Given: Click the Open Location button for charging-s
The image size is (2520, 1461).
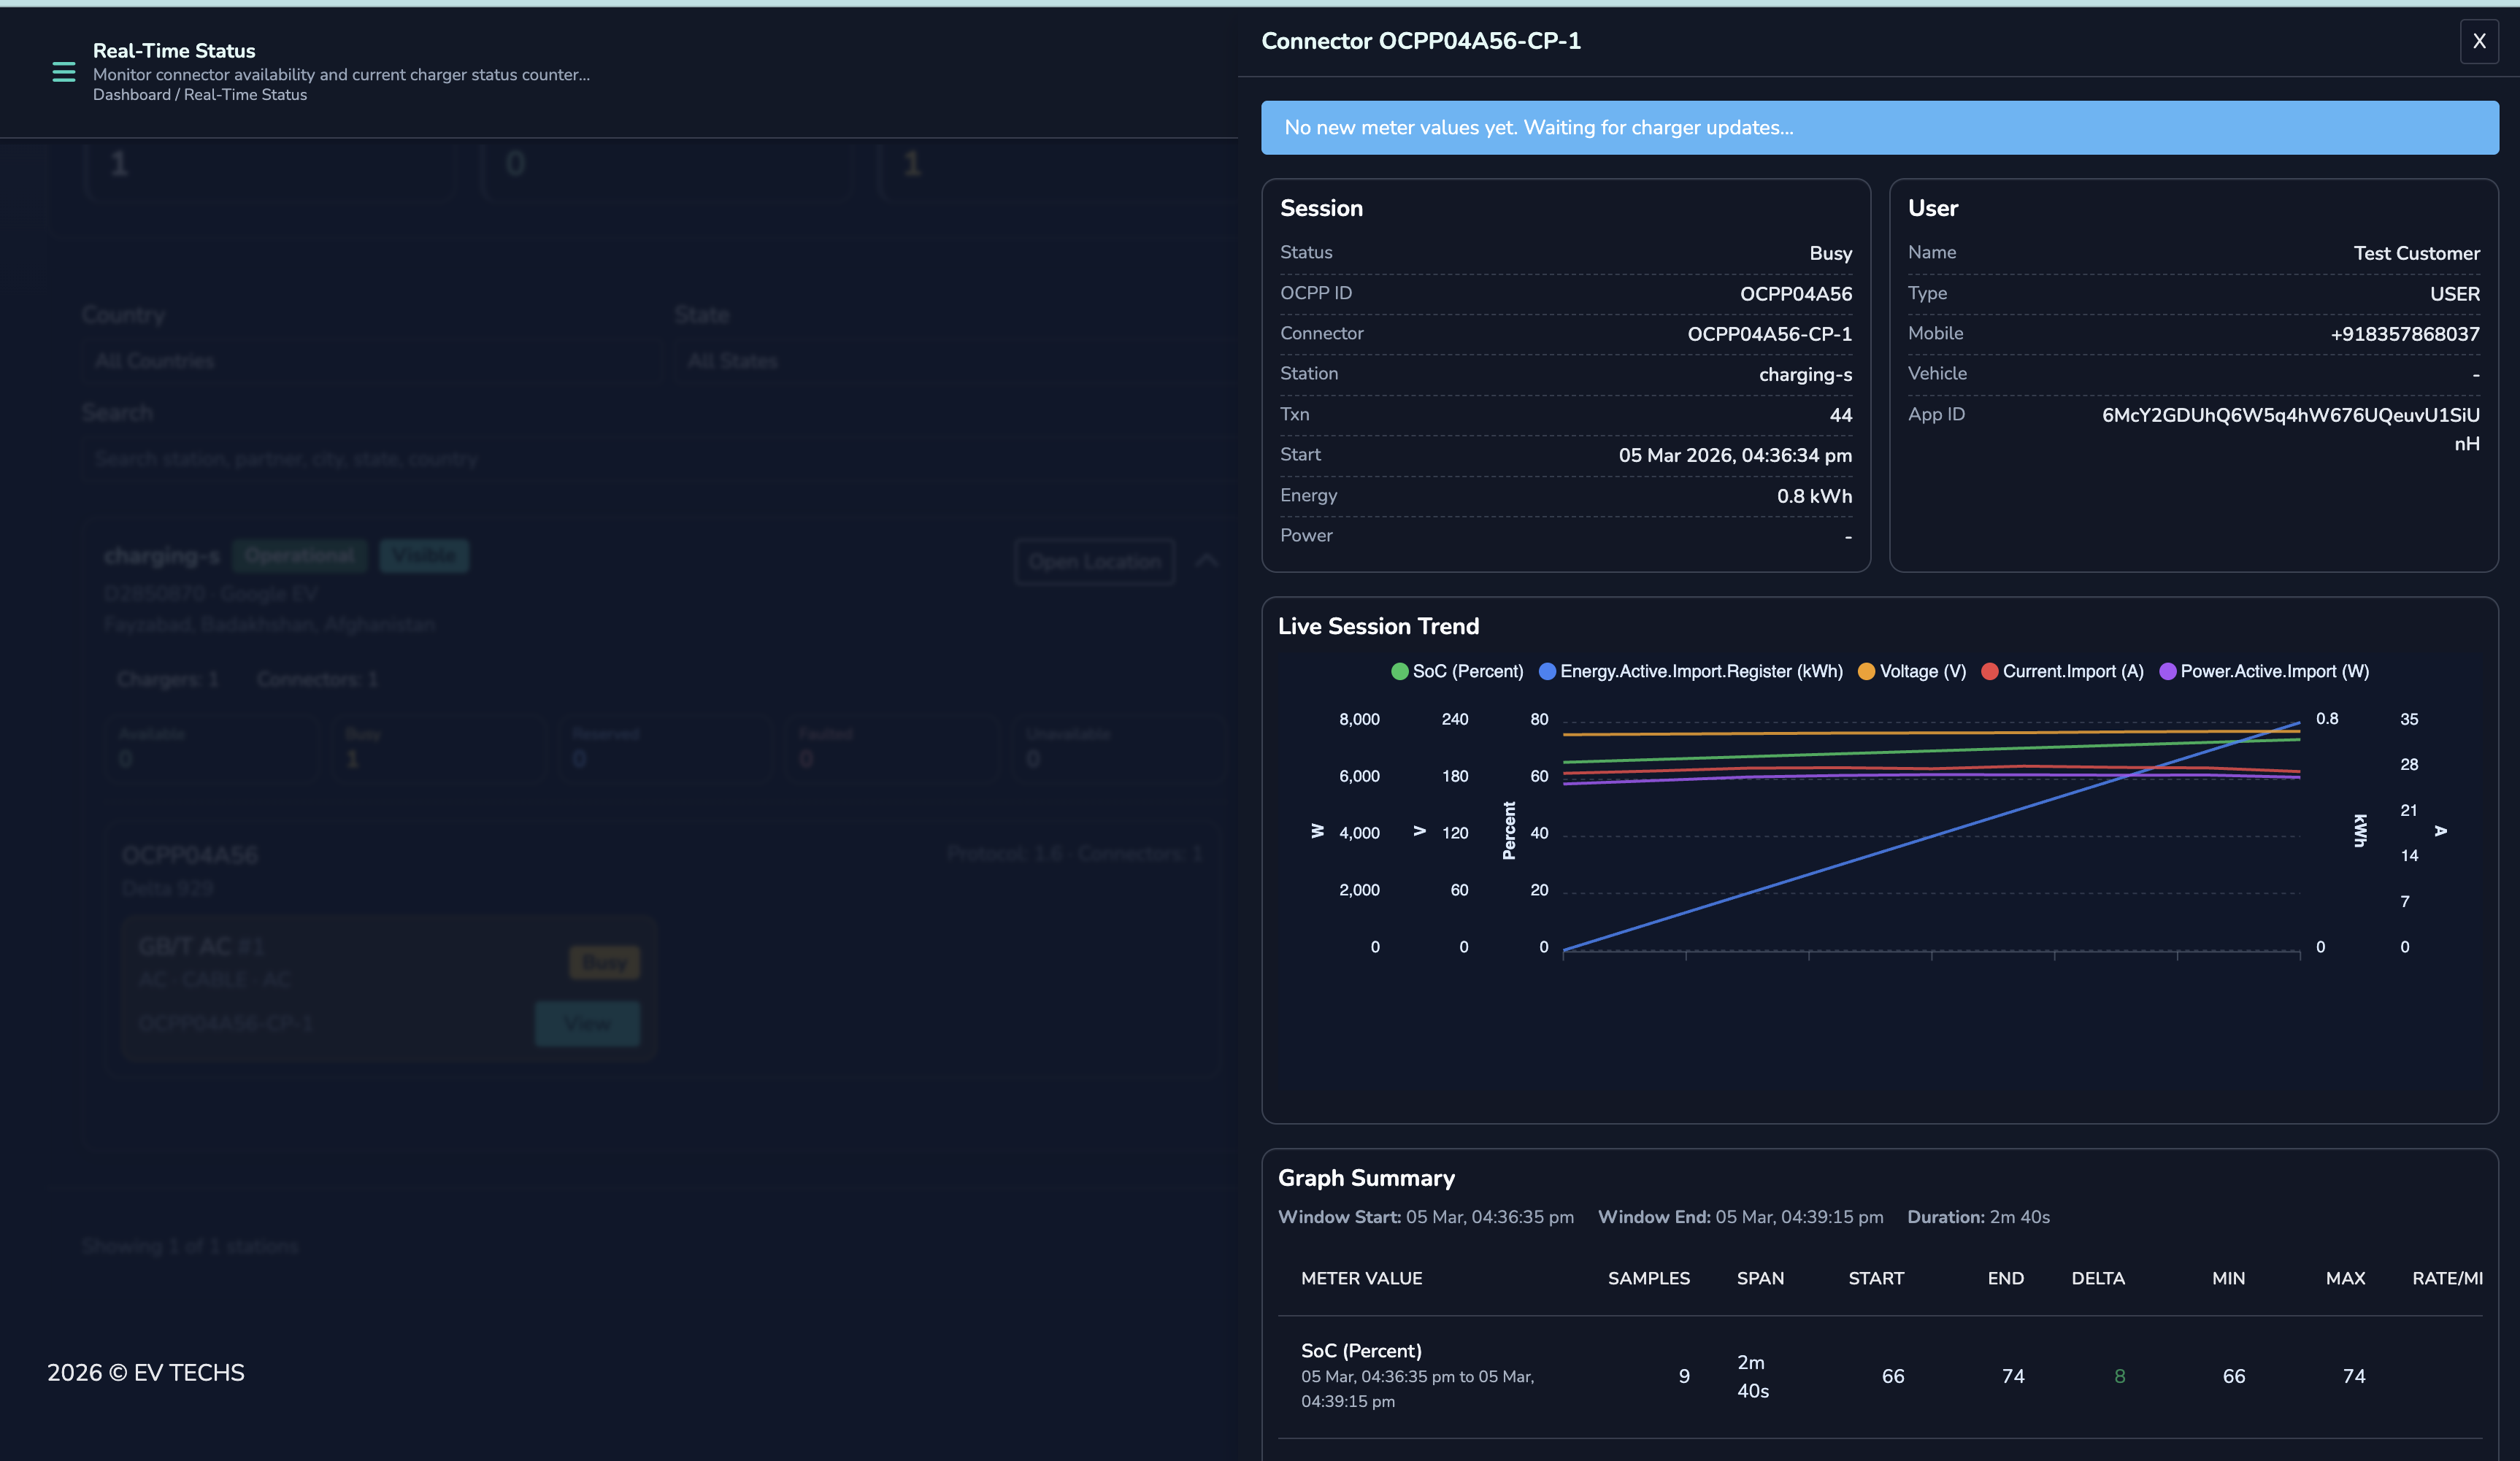Looking at the screenshot, I should [x=1094, y=562].
